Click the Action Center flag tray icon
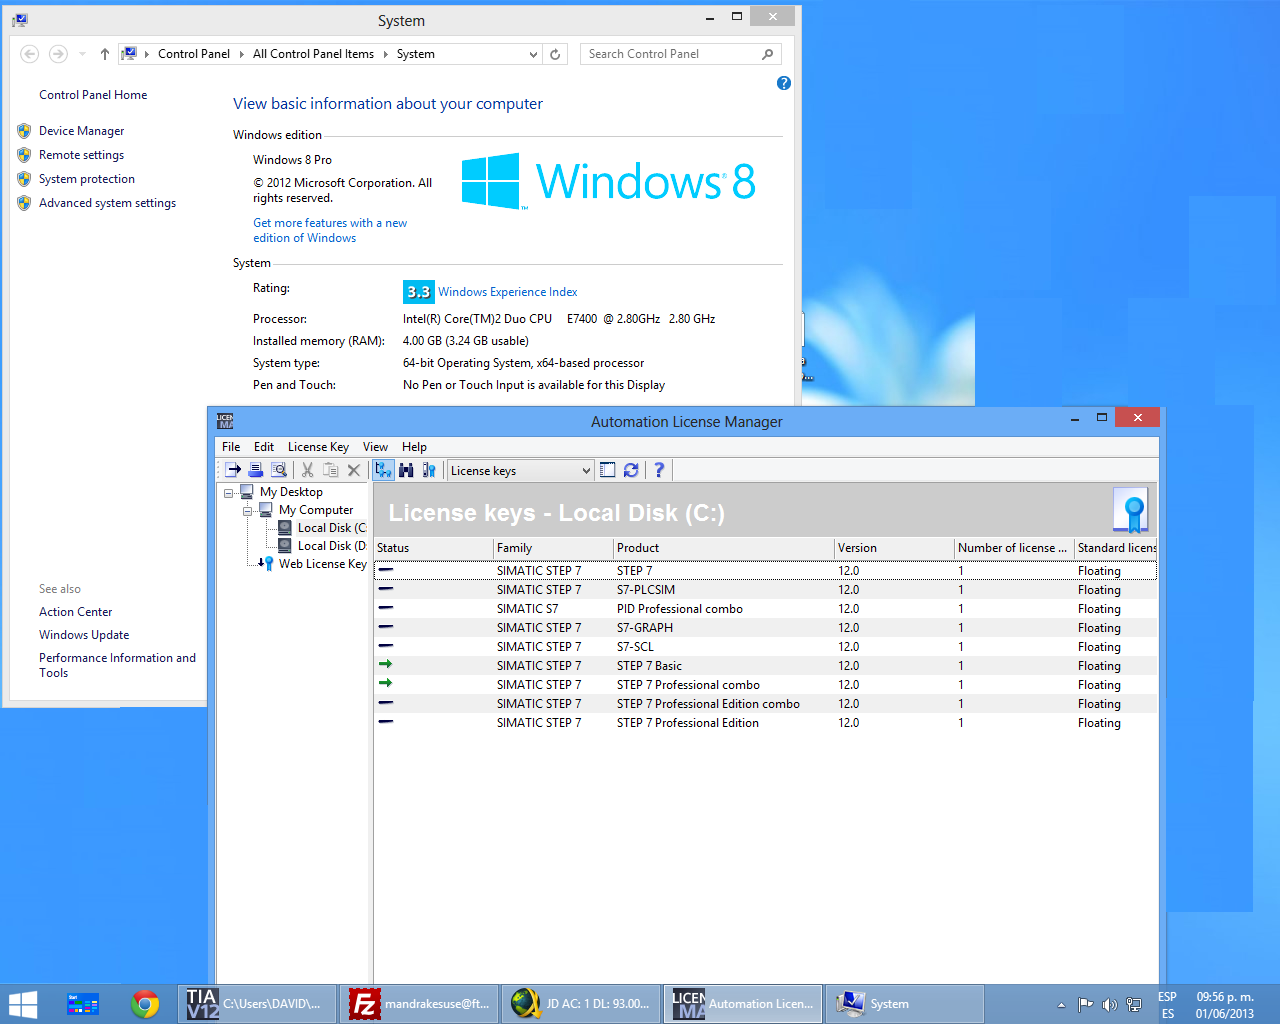Screen dimensions: 1280x1024 pyautogui.click(x=1085, y=1004)
